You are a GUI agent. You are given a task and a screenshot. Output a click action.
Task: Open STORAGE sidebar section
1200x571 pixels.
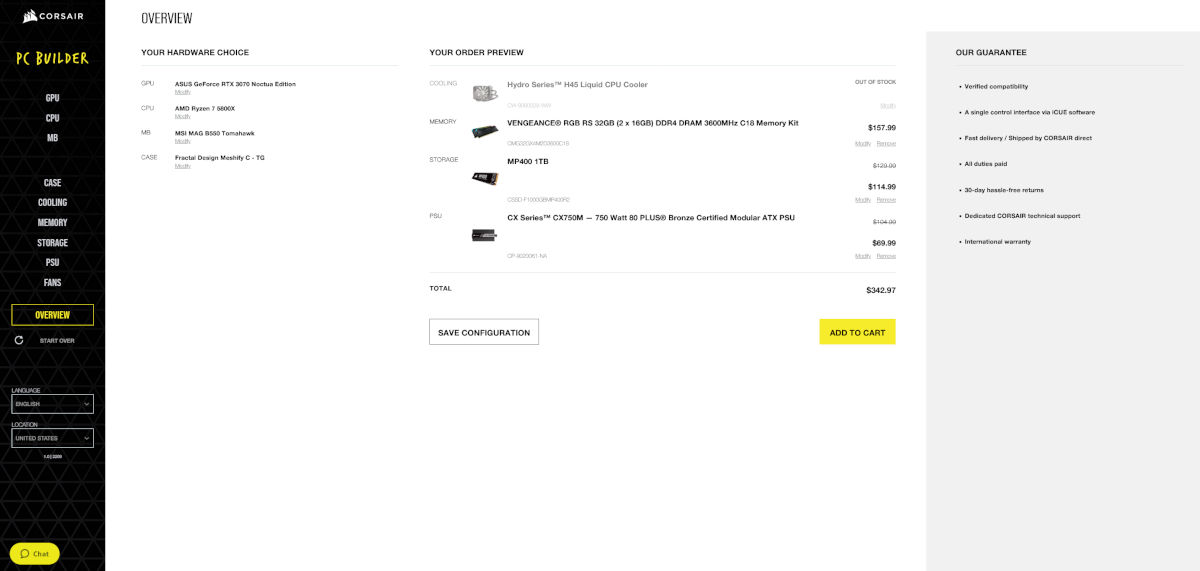[x=52, y=243]
